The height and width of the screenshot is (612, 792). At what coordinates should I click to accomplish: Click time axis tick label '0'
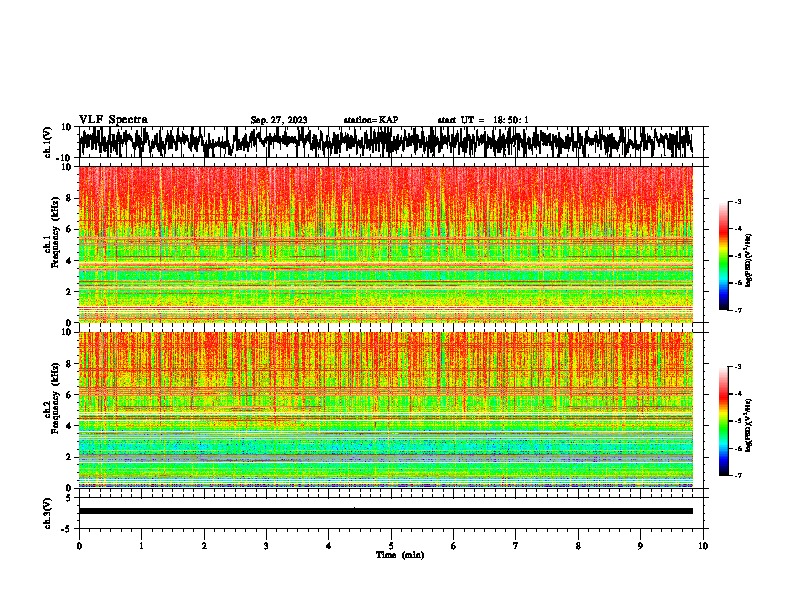pos(79,546)
